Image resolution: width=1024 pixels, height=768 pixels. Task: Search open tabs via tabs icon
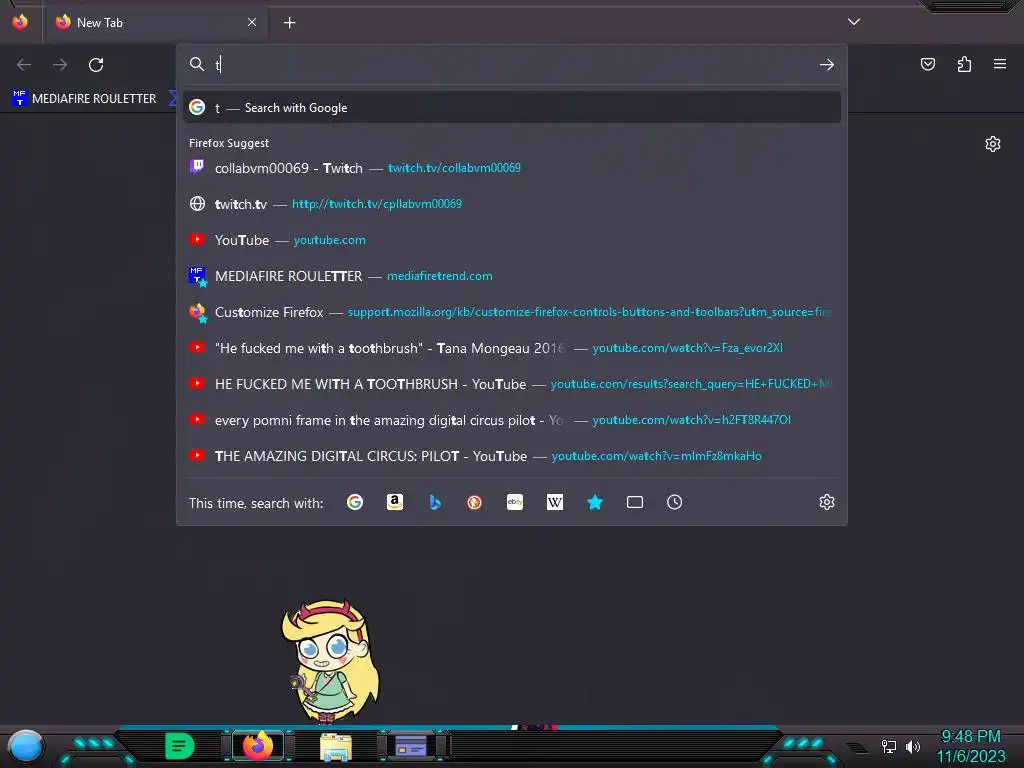pos(635,502)
